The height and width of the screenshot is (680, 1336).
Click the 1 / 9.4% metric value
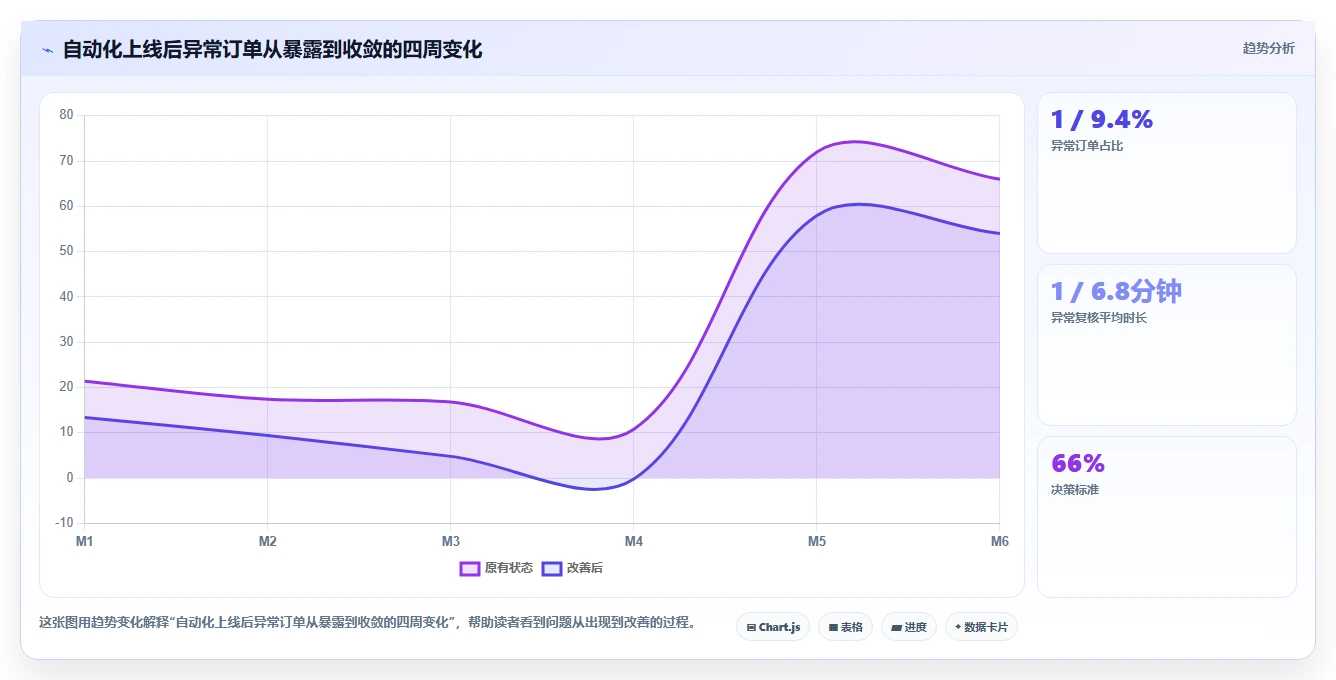point(1101,120)
